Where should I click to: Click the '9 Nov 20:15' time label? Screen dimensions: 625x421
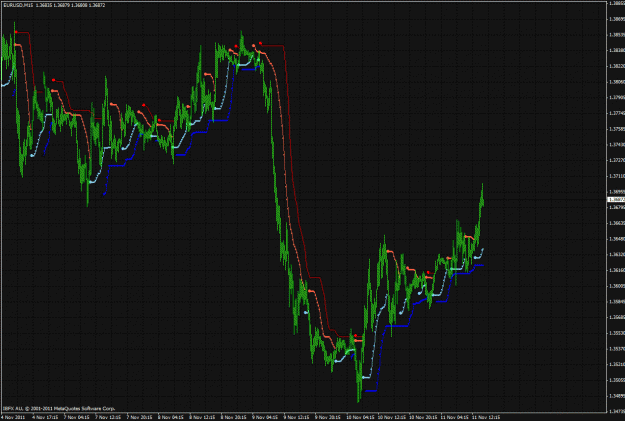[x=328, y=417]
